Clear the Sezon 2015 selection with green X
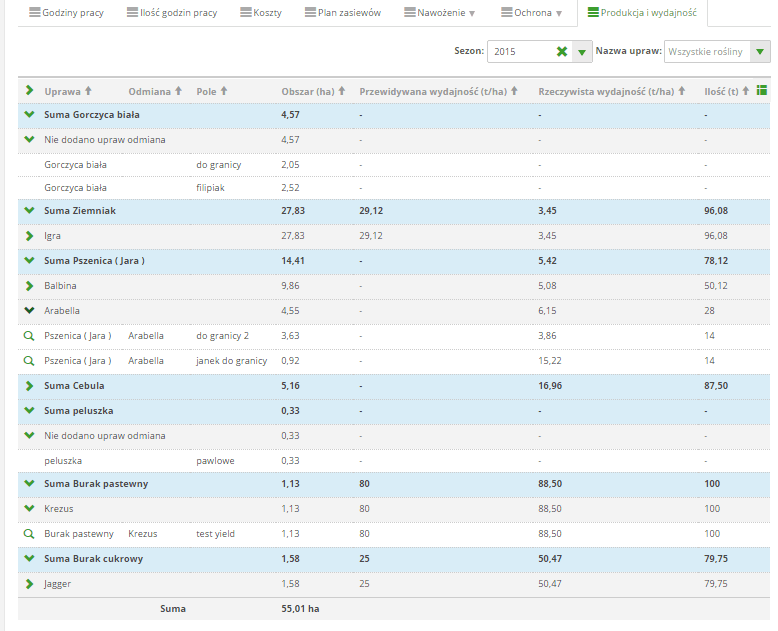The image size is (778, 631). [562, 52]
